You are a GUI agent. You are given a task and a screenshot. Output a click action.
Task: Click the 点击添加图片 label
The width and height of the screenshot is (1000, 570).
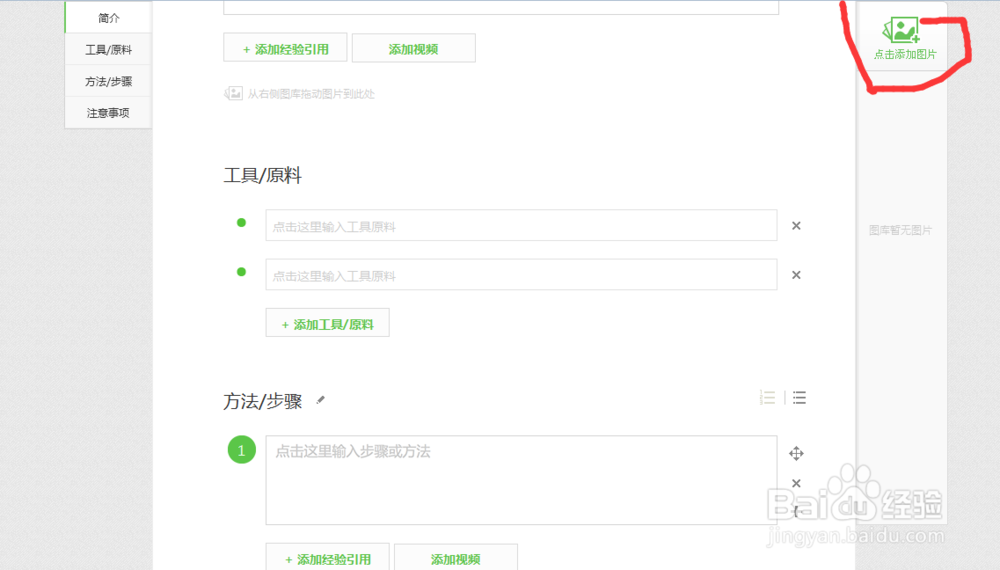pos(905,55)
